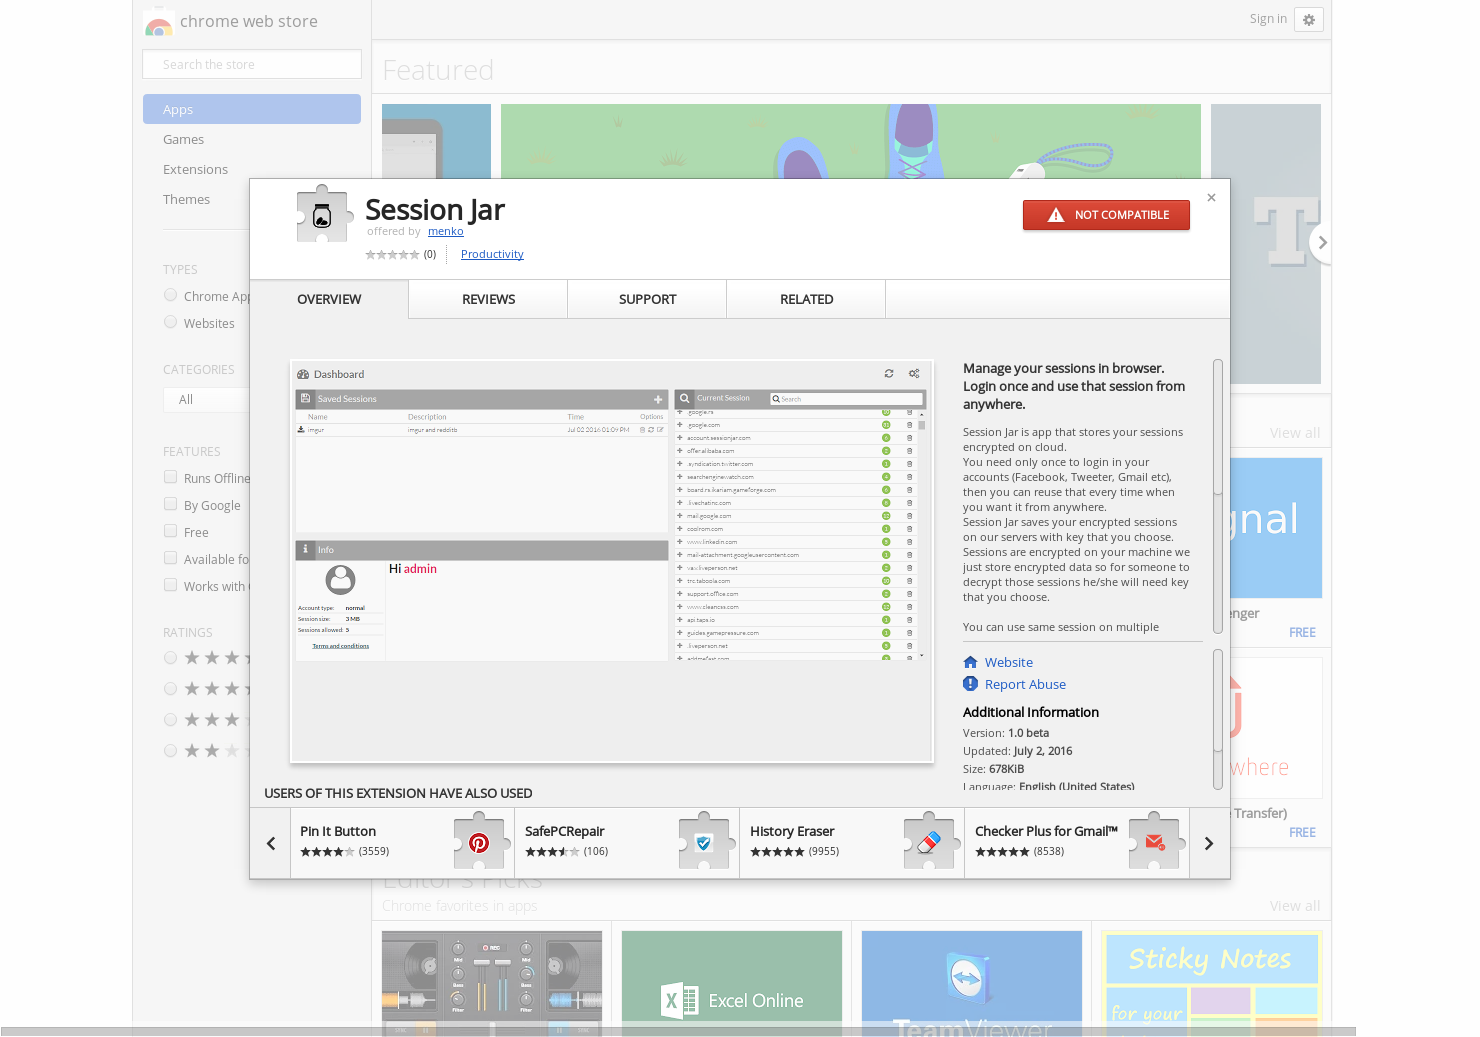Open the extension Website link
The width and height of the screenshot is (1480, 1037).
(1008, 662)
